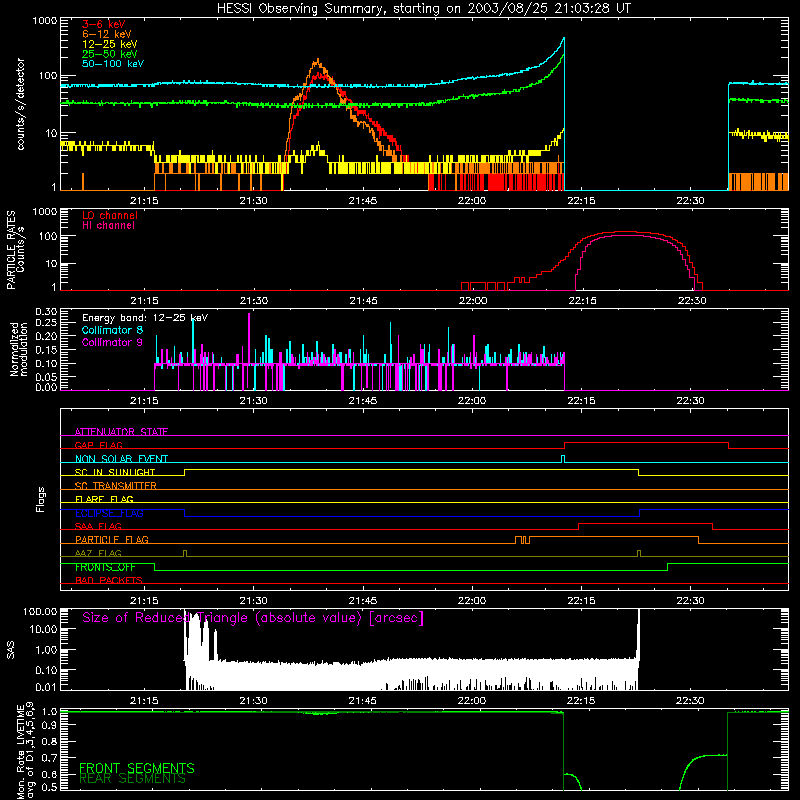Click the 6-12 keV flare peak
This screenshot has height=800, width=800.
click(318, 60)
